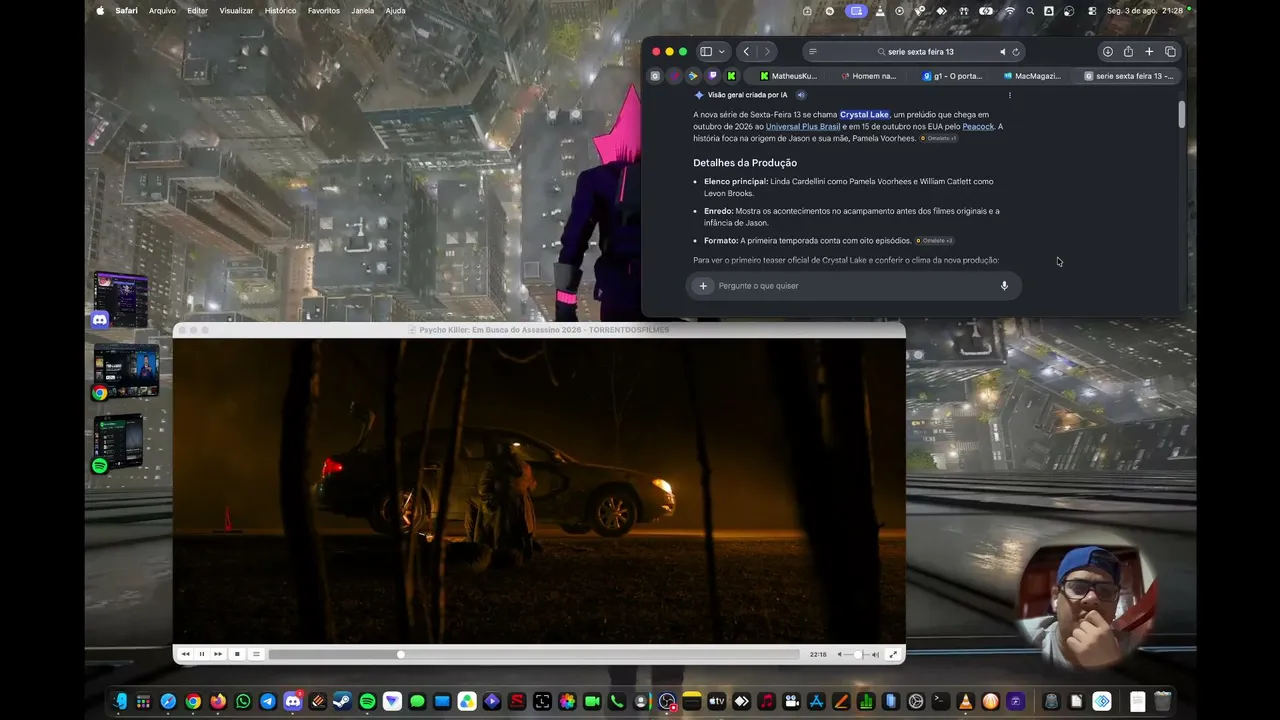Screen dimensions: 1280x720
Task: Open the video player playlist button
Action: click(256, 654)
